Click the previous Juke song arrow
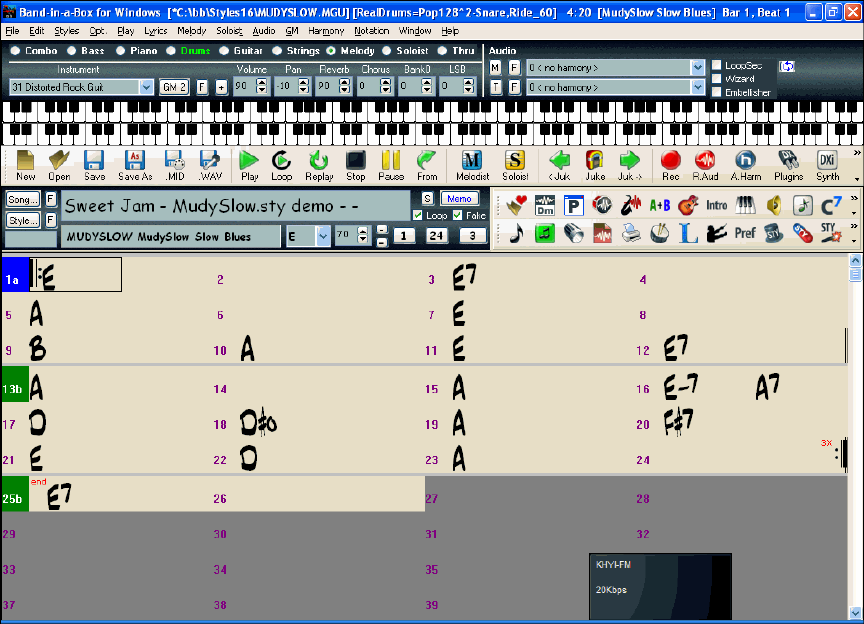This screenshot has width=864, height=624. (559, 165)
